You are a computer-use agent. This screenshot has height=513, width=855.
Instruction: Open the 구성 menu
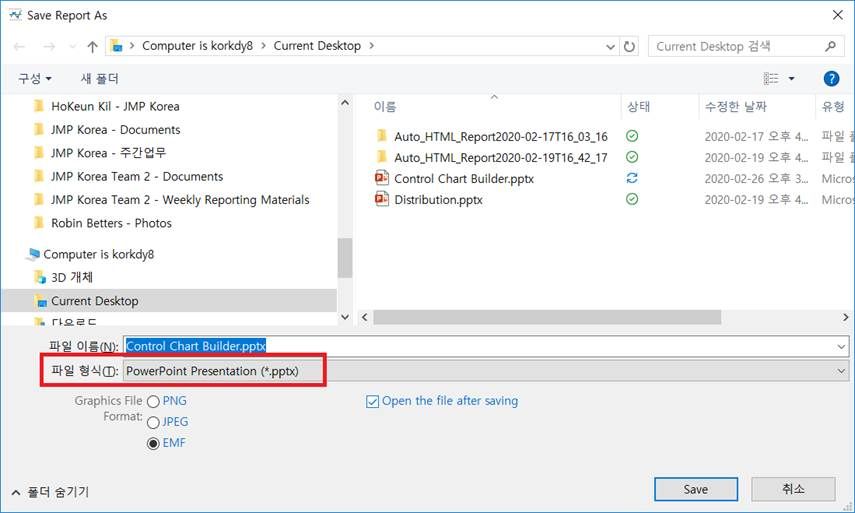[34, 78]
